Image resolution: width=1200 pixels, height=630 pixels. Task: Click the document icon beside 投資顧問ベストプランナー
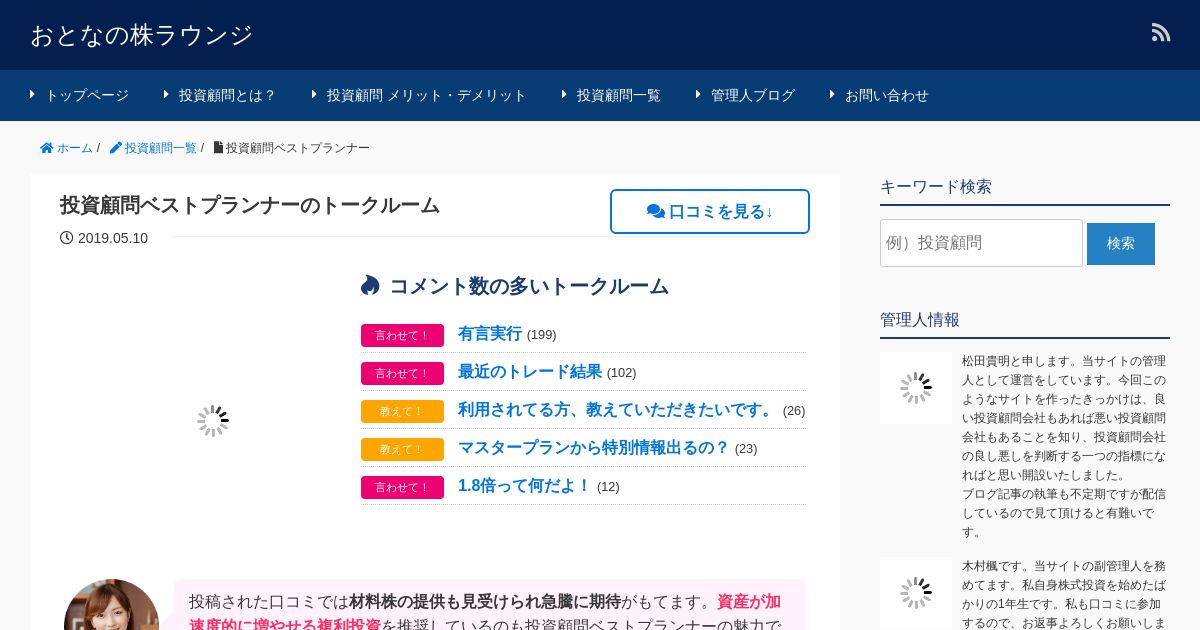pos(218,148)
